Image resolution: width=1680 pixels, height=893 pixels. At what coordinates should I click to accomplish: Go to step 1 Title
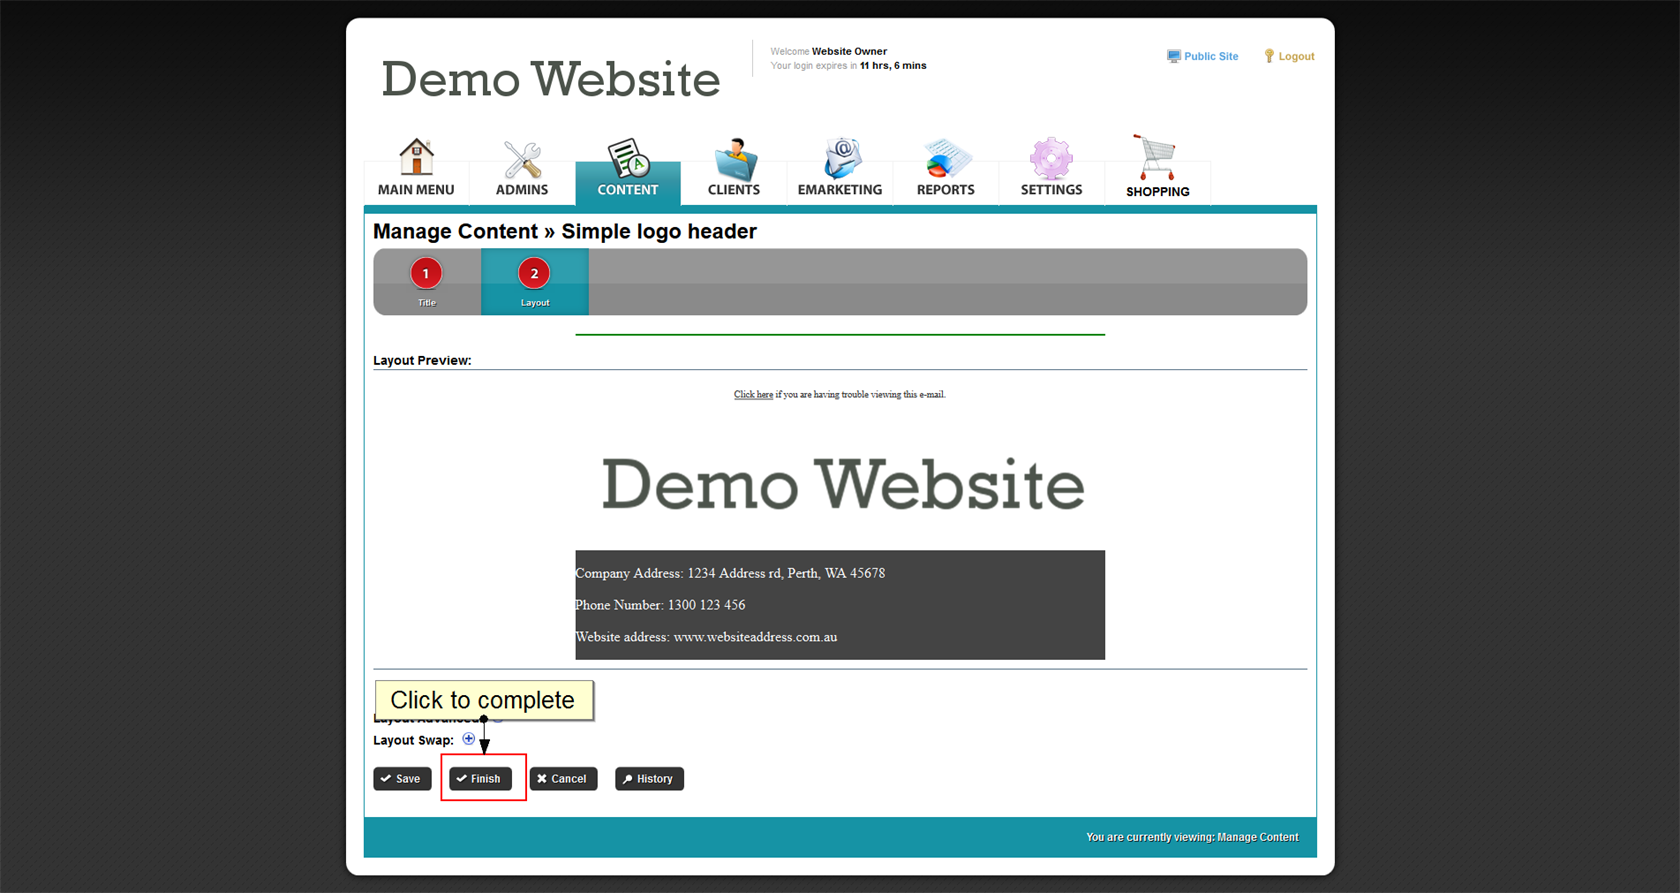click(426, 281)
